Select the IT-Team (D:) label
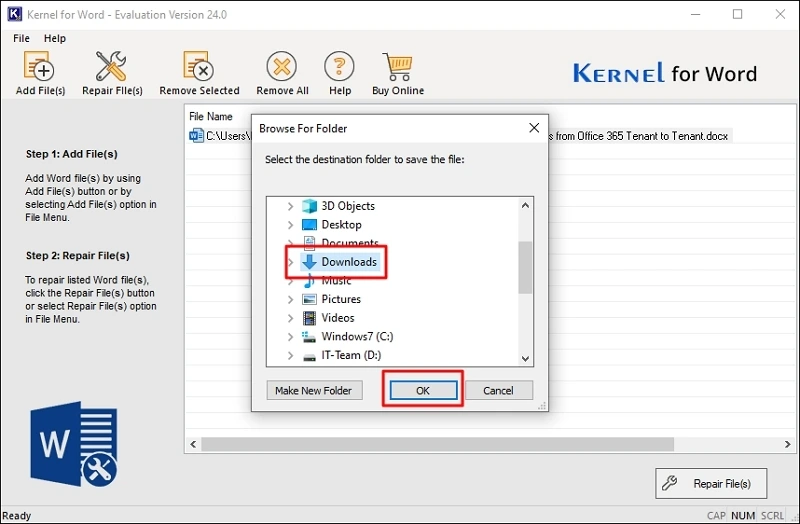The height and width of the screenshot is (524, 800). tap(351, 355)
